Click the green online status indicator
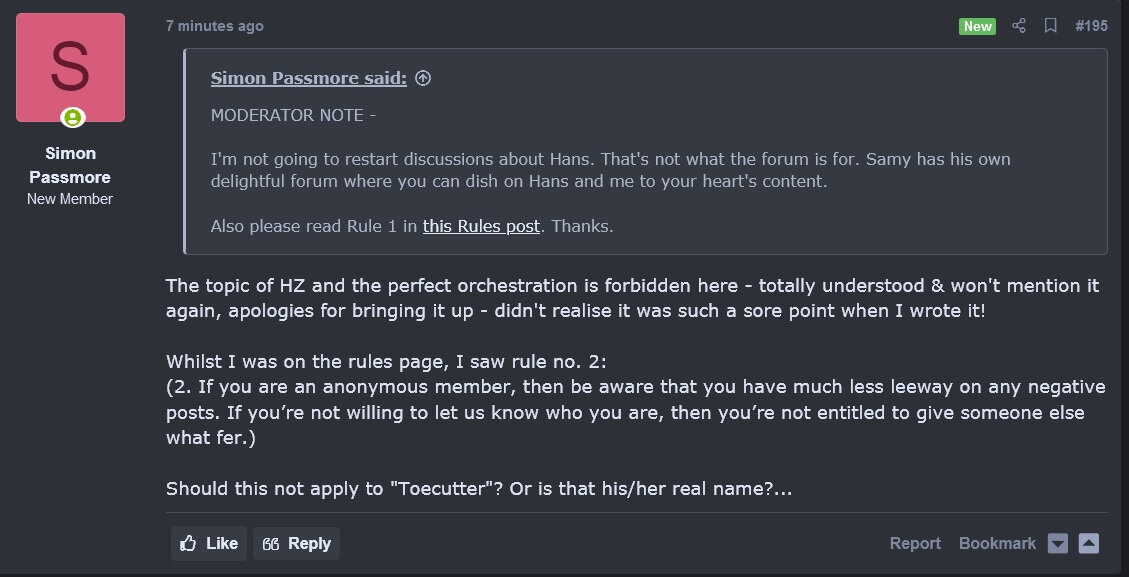This screenshot has height=577, width=1129. pos(72,118)
